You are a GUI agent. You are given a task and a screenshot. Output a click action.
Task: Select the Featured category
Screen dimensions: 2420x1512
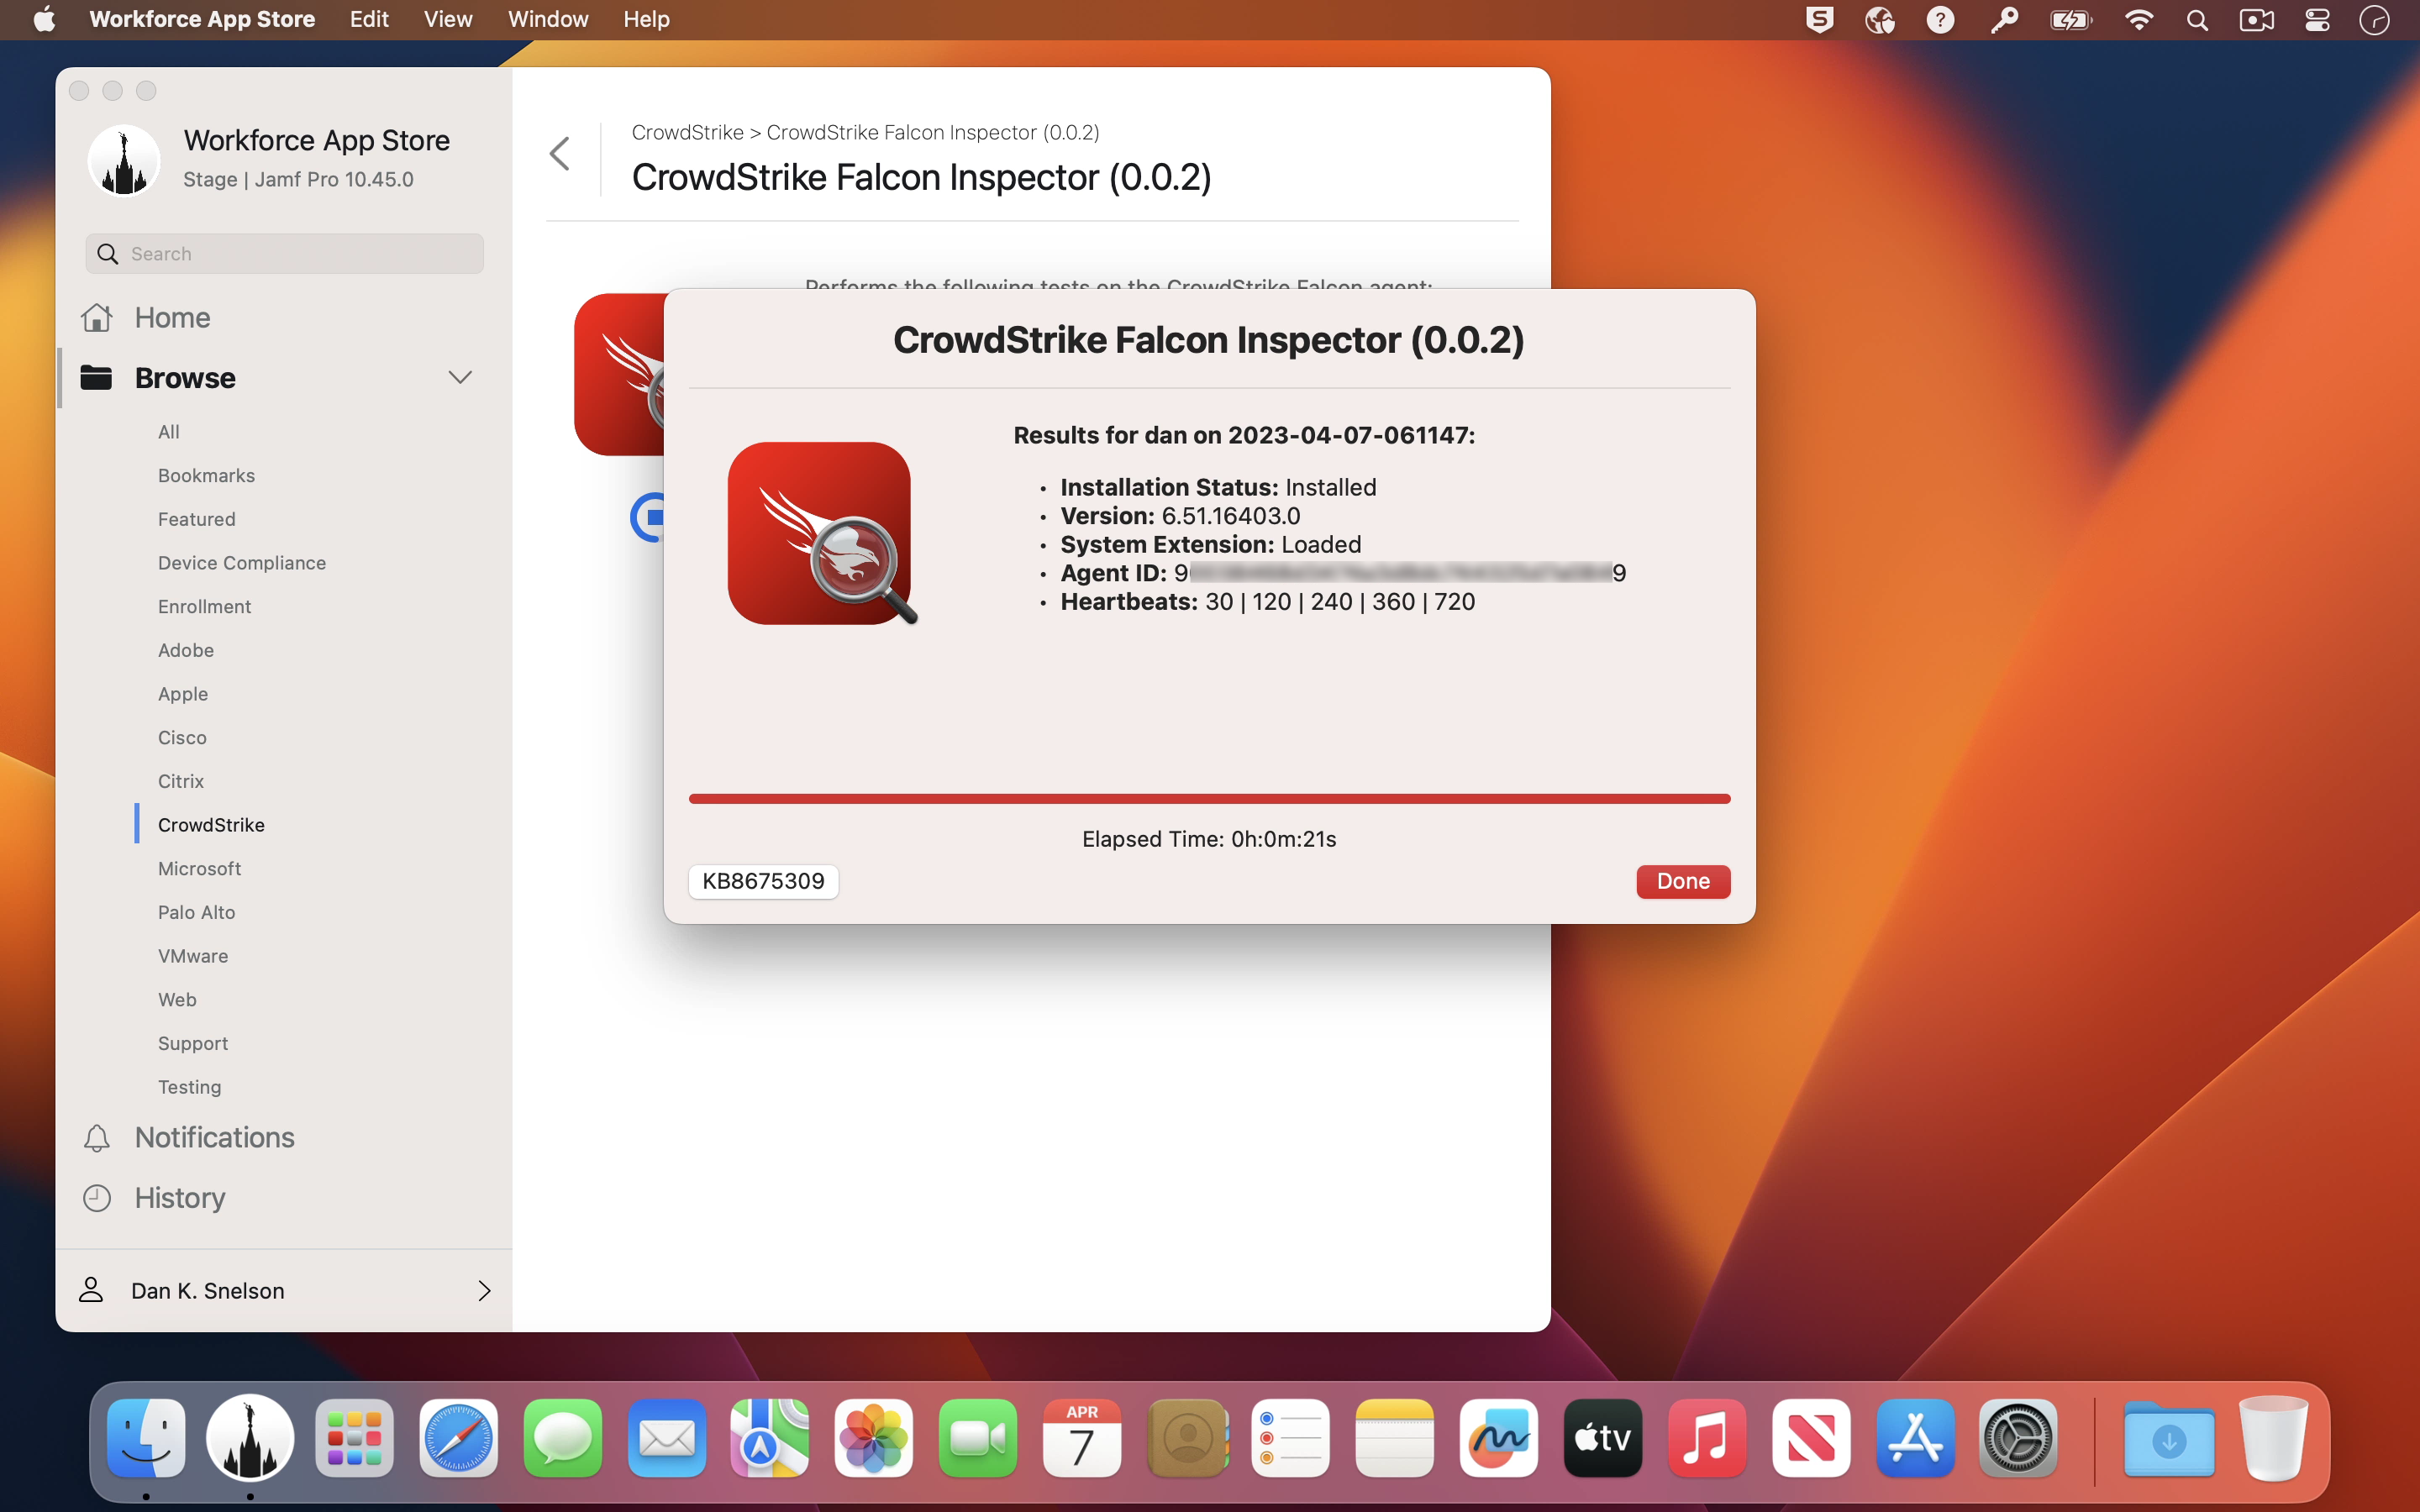pos(197,519)
